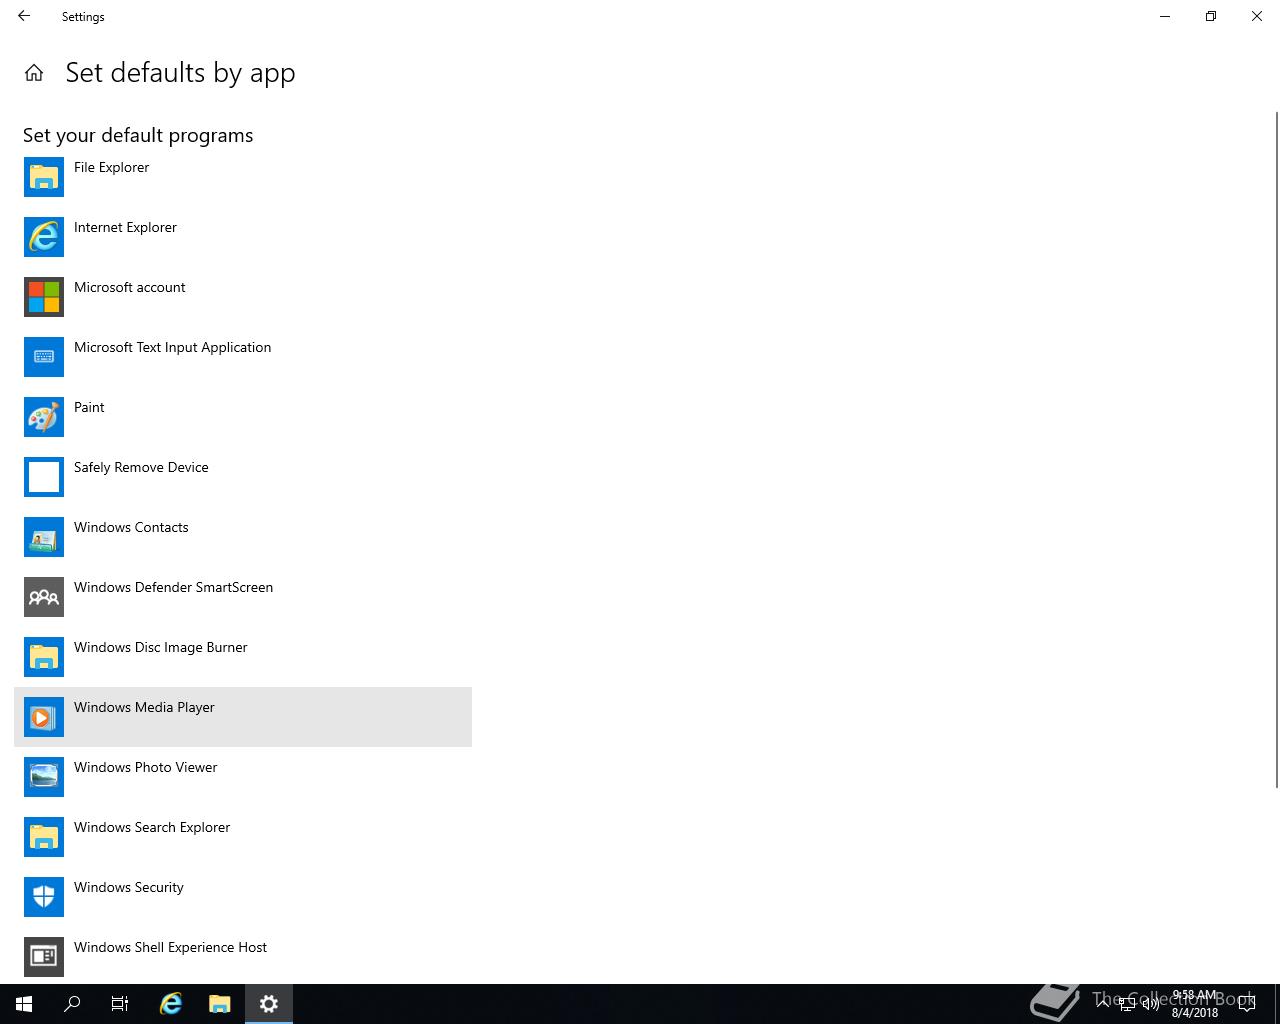
Task: Click the Microsoft account four-color logo icon
Action: point(44,297)
